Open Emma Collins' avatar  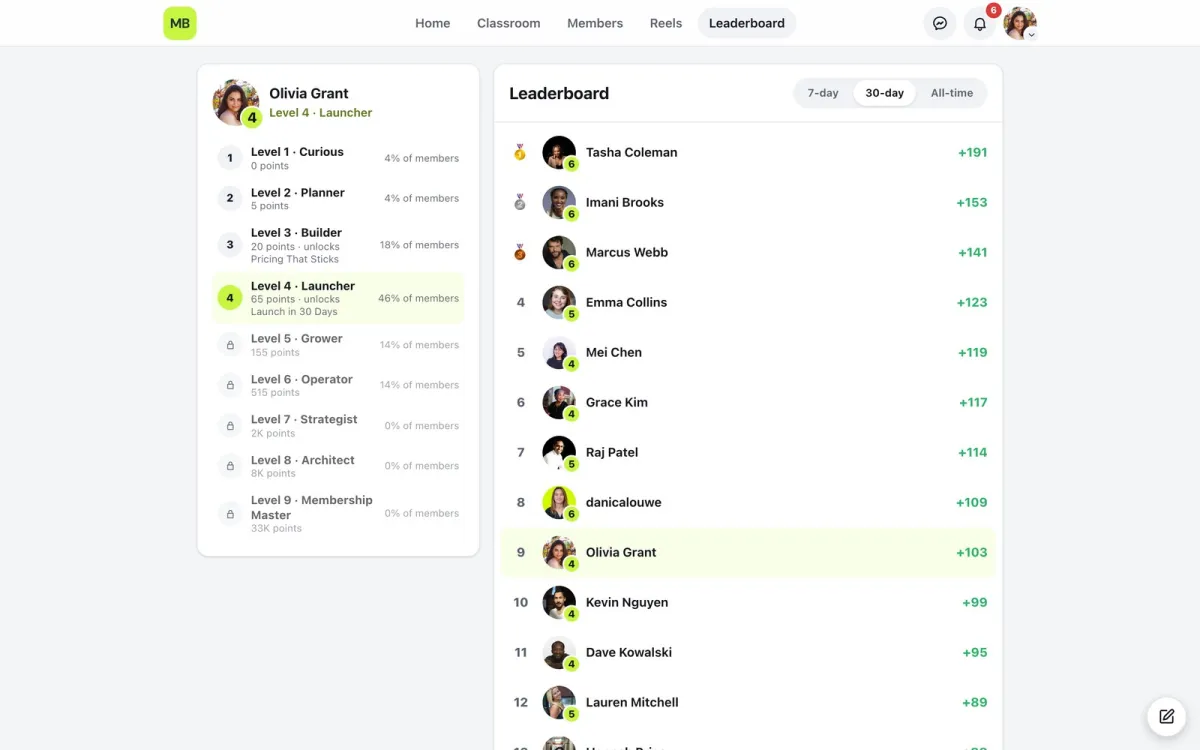[559, 302]
